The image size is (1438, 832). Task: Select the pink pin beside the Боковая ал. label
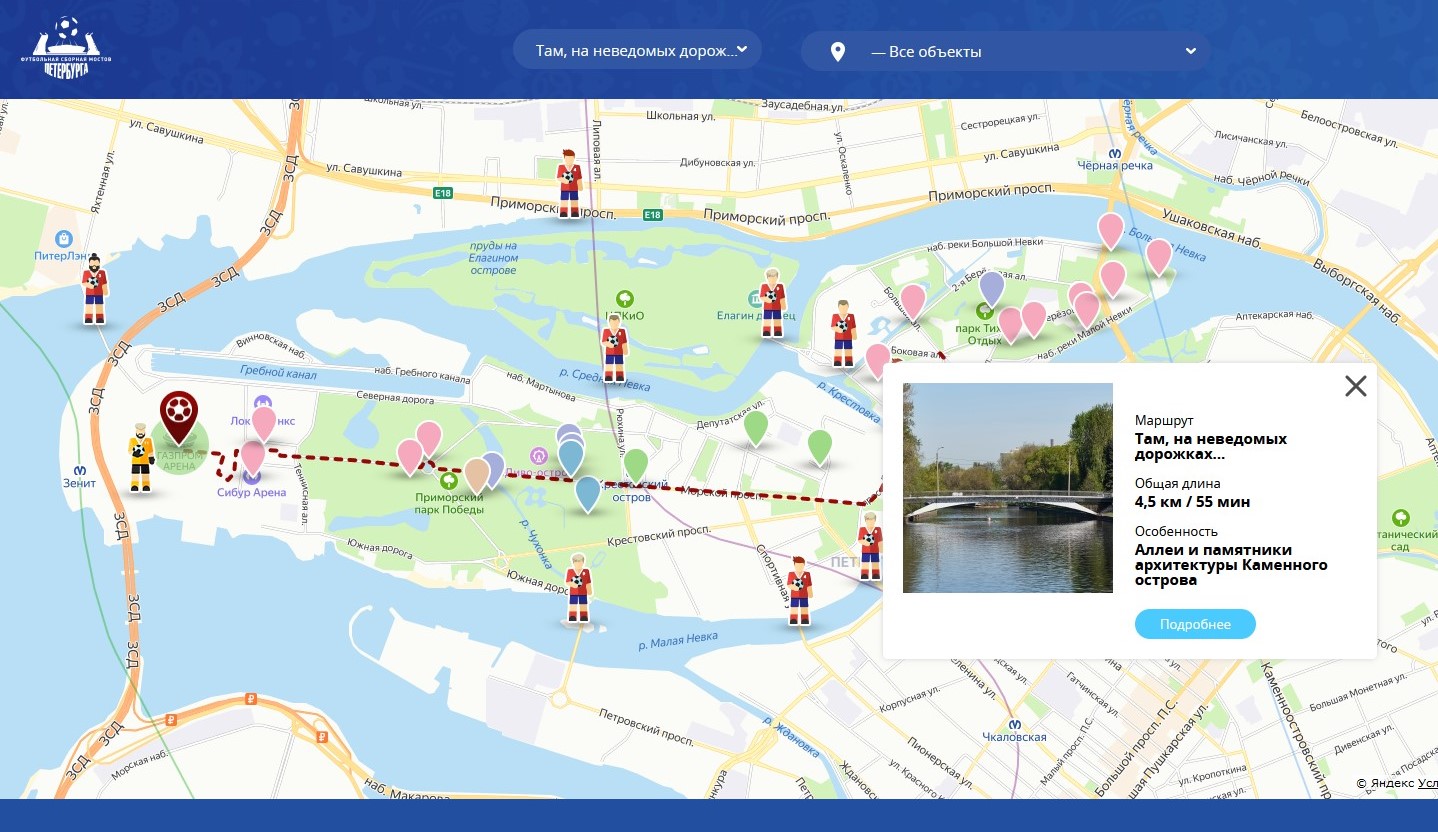tap(877, 361)
